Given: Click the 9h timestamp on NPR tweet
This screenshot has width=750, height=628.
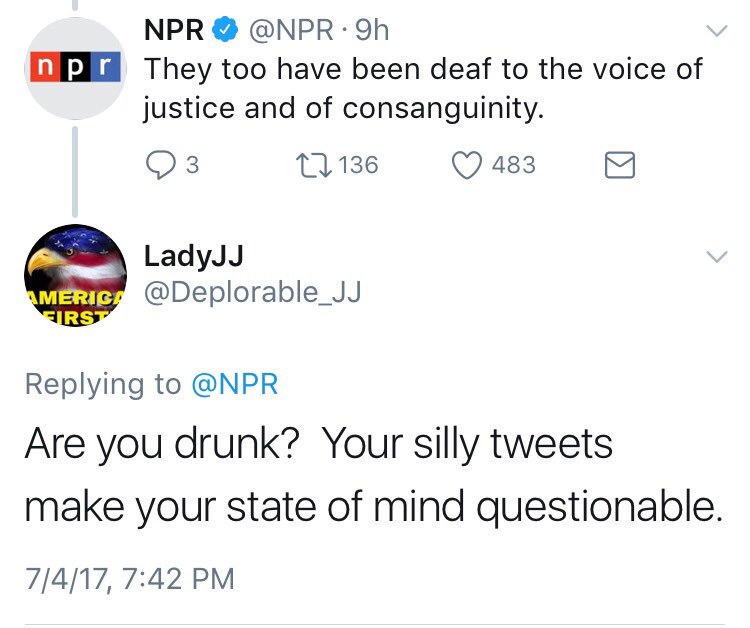Looking at the screenshot, I should point(372,30).
